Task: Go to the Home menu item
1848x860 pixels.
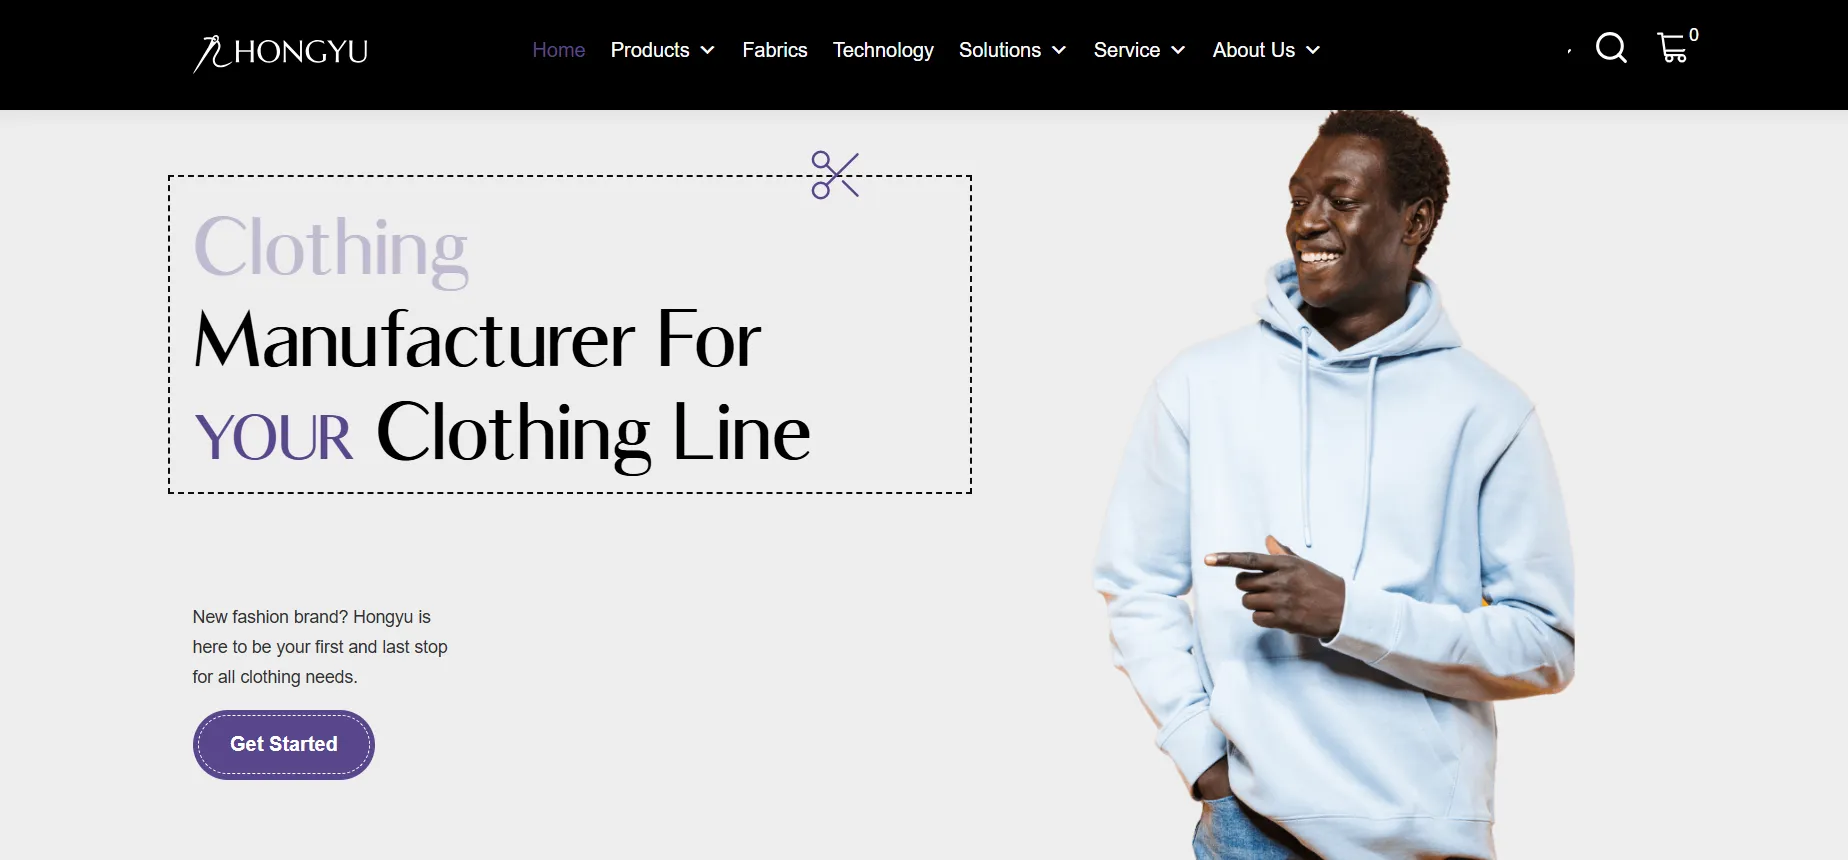Action: (x=559, y=50)
